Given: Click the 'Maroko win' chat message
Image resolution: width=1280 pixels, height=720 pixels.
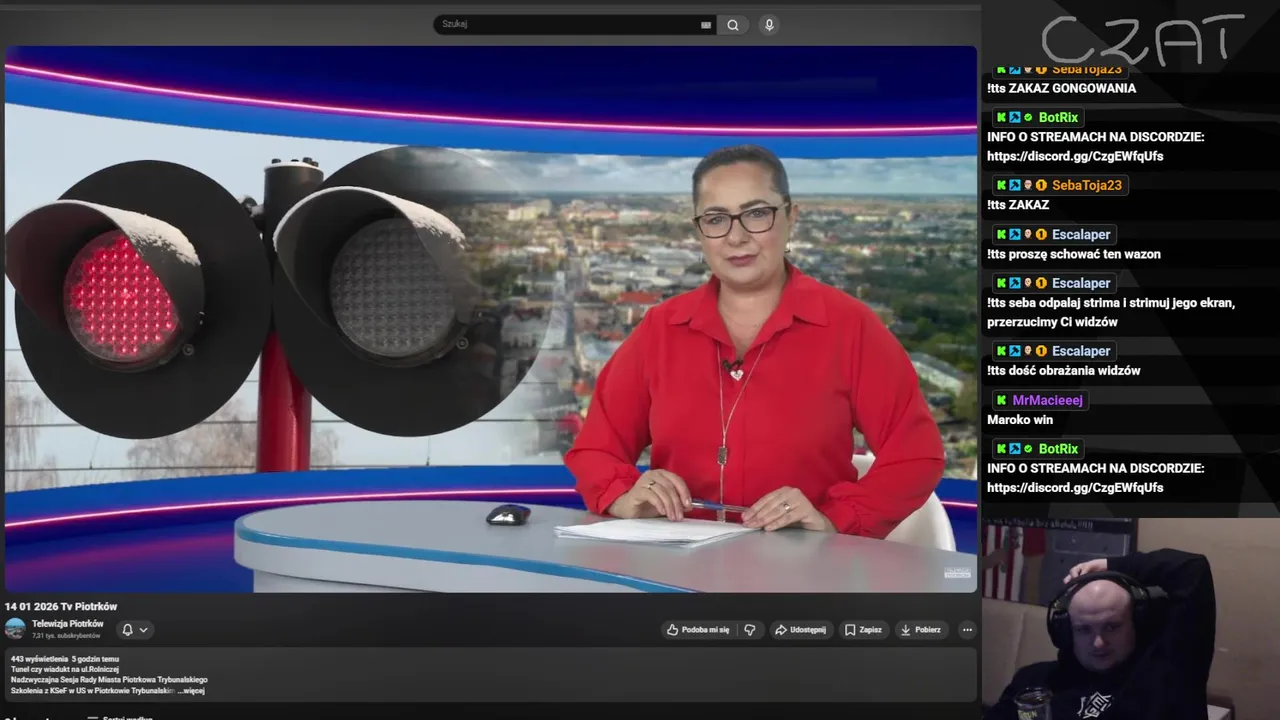Looking at the screenshot, I should click(1020, 420).
